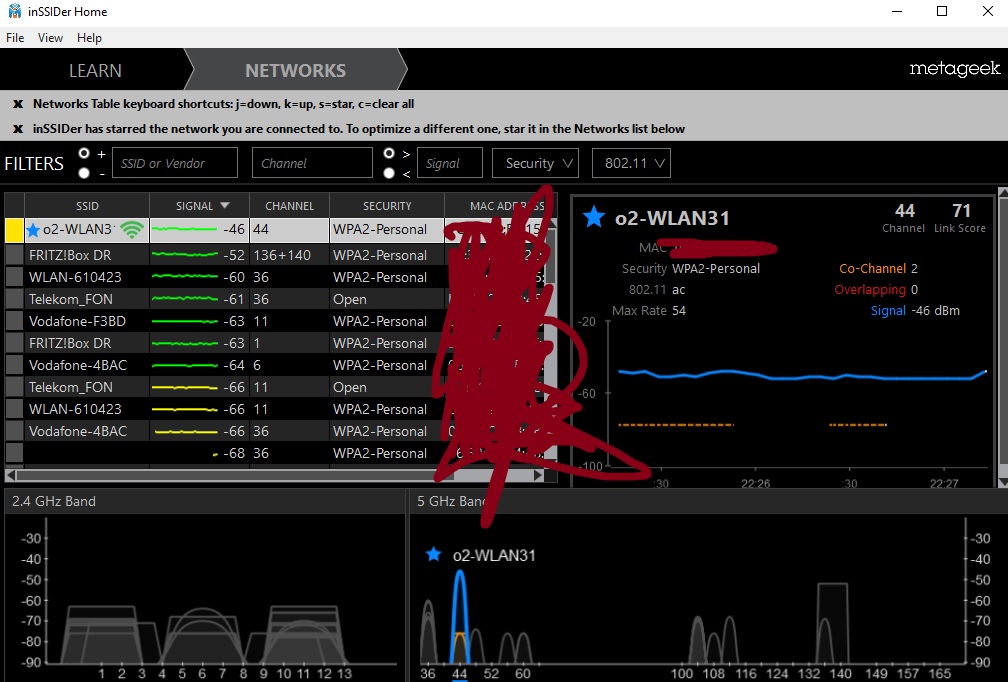This screenshot has width=1008, height=682.
Task: Click the horizontal scrollbar right arrow
Action: coord(538,476)
